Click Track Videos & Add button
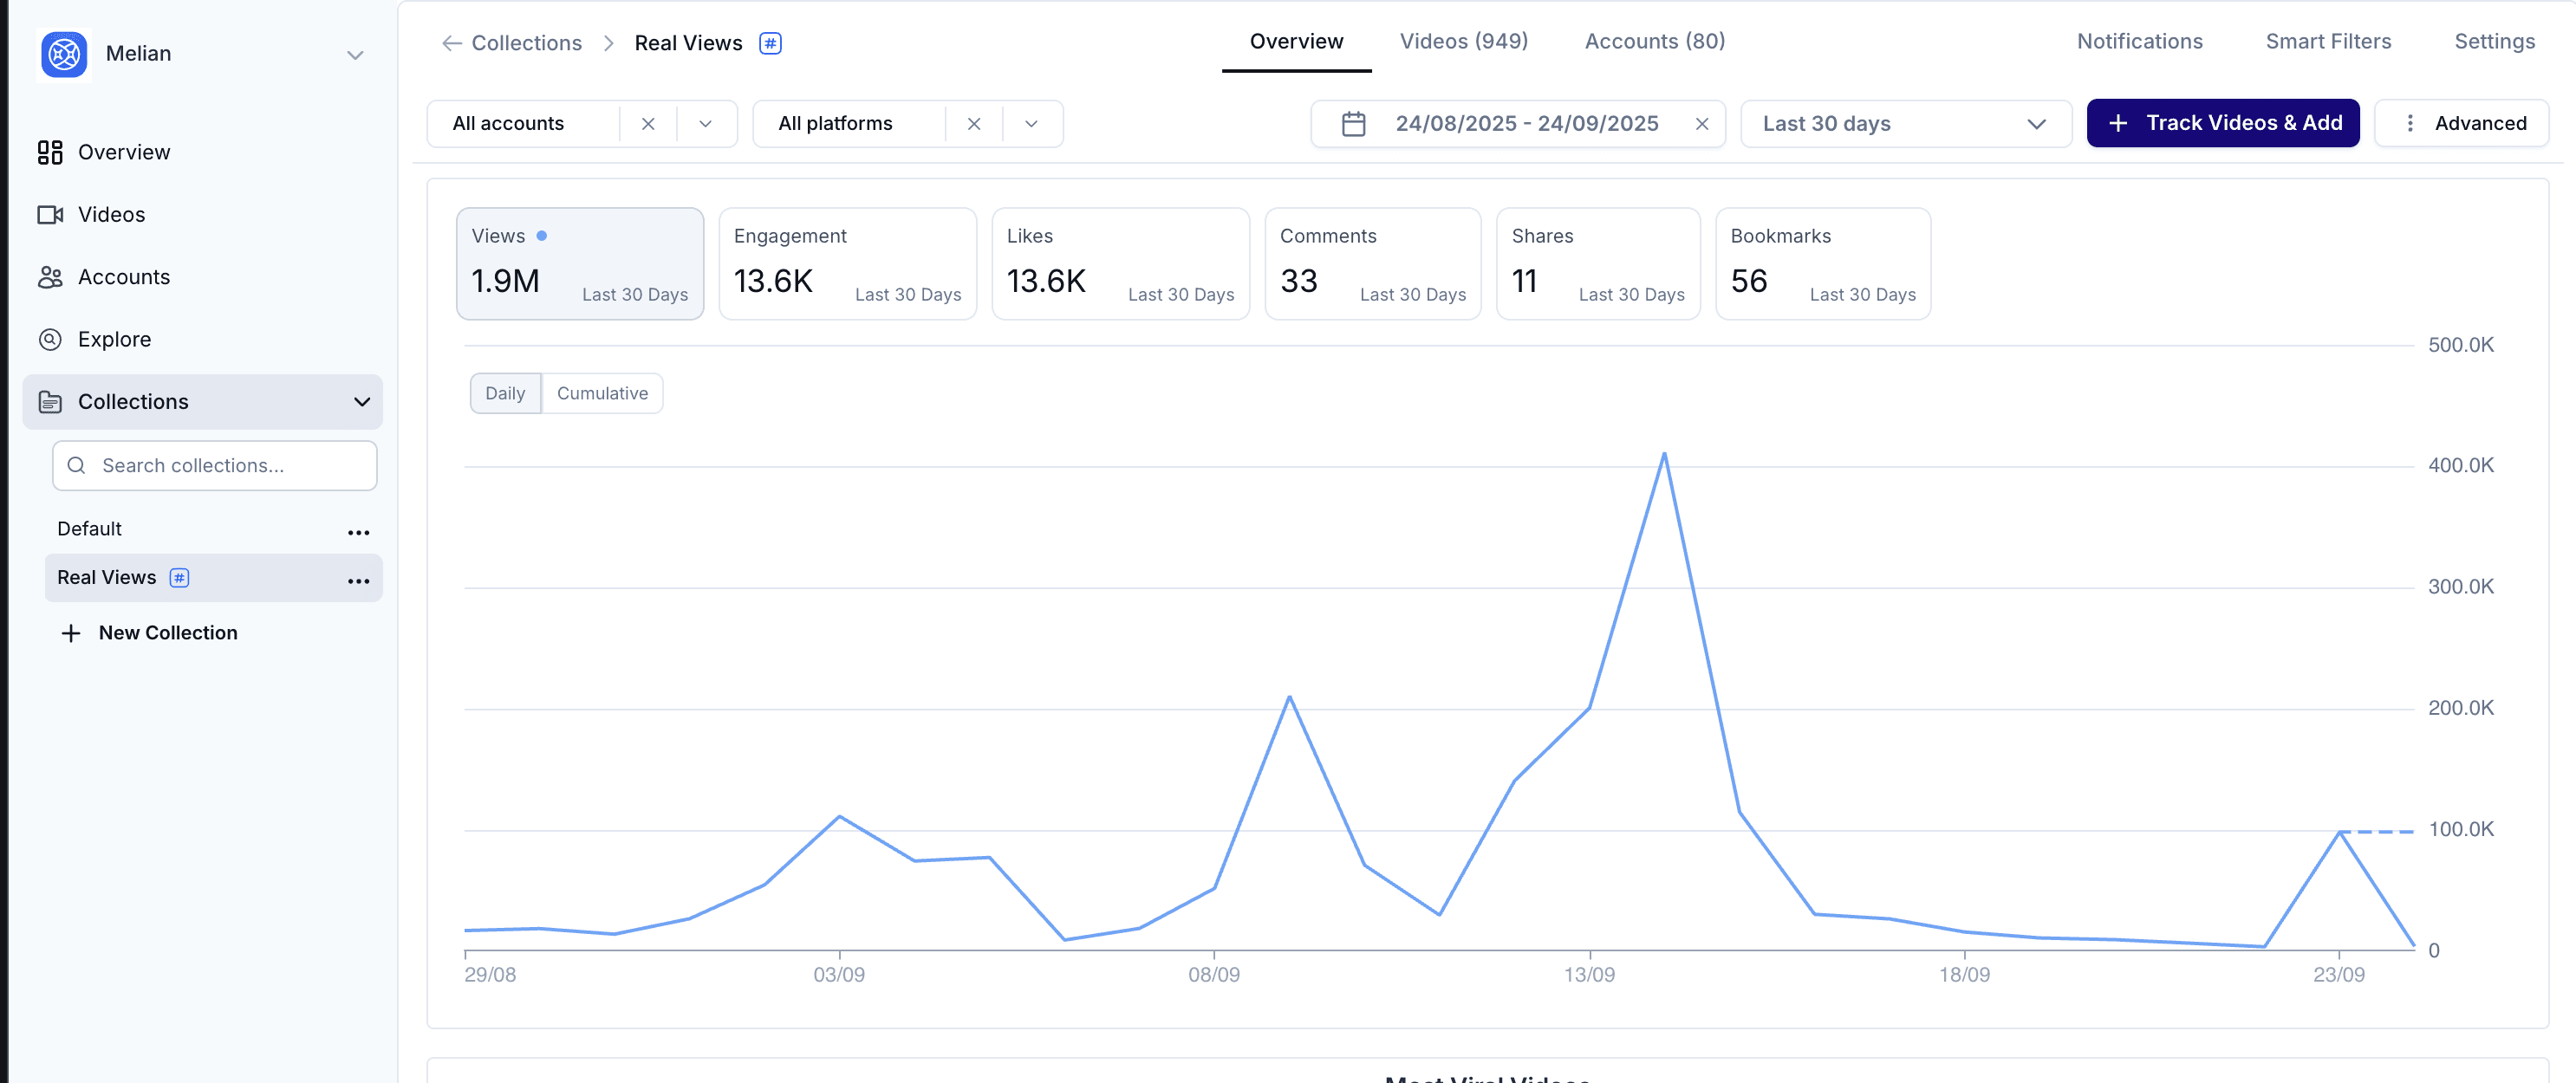Viewport: 2576px width, 1083px height. coord(2222,123)
